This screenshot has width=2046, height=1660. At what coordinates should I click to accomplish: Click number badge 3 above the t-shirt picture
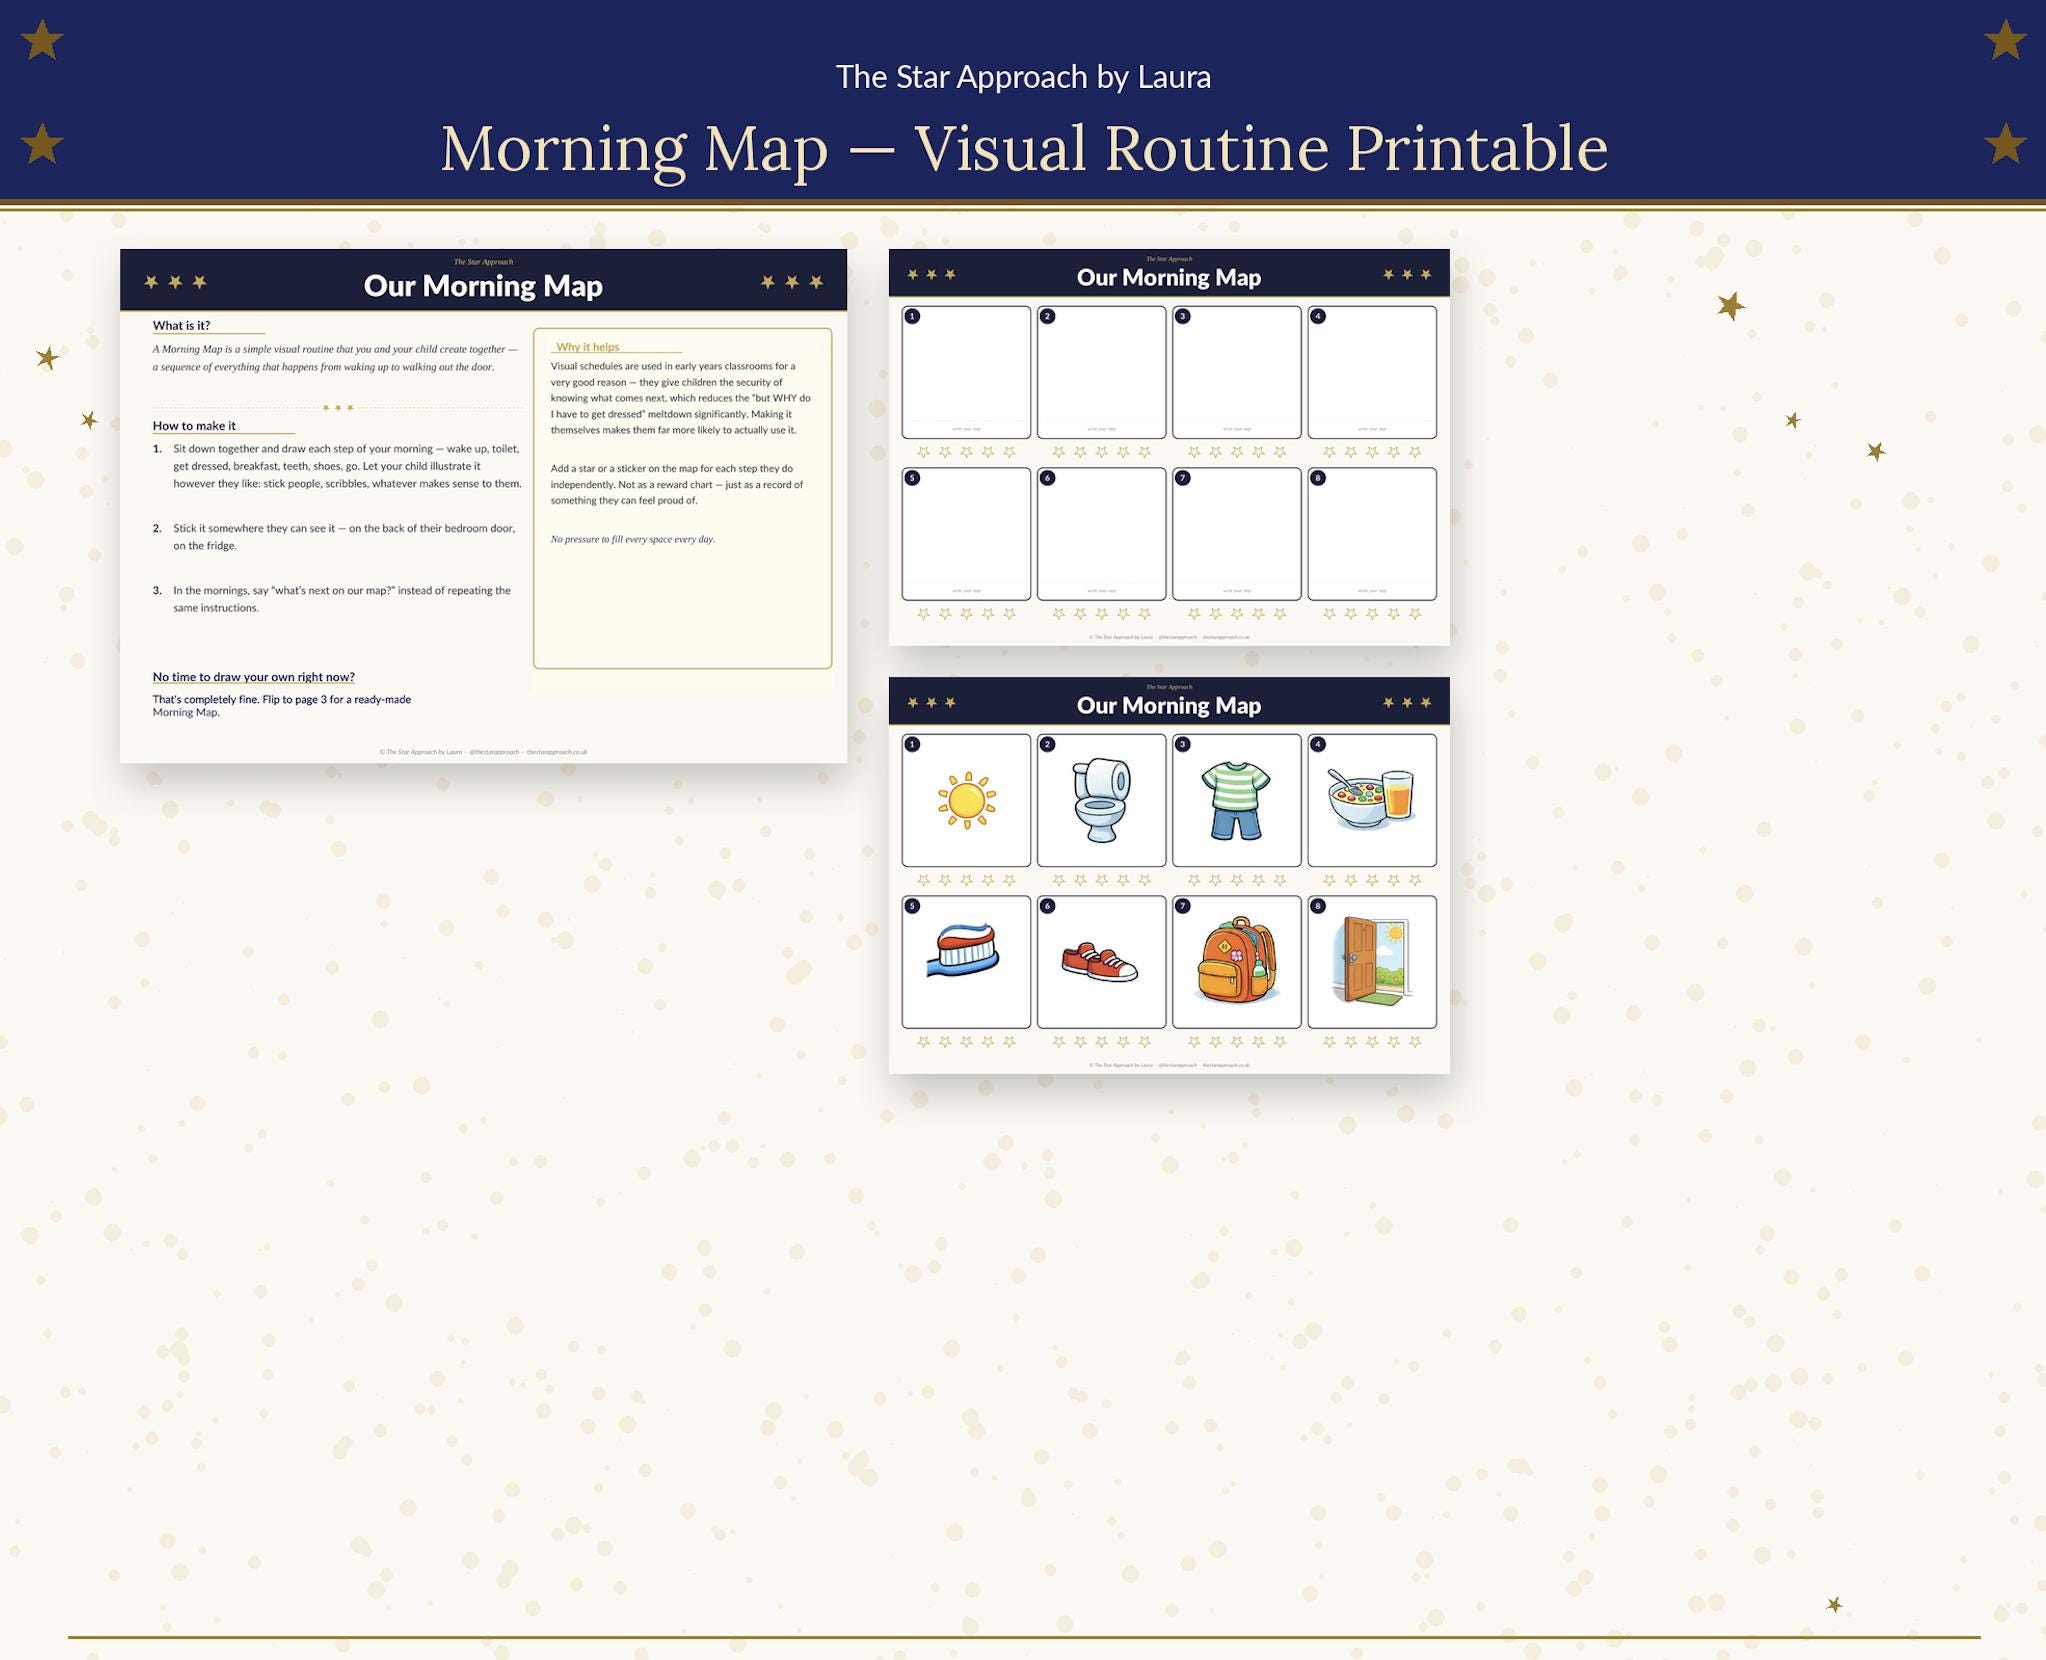pyautogui.click(x=1183, y=744)
